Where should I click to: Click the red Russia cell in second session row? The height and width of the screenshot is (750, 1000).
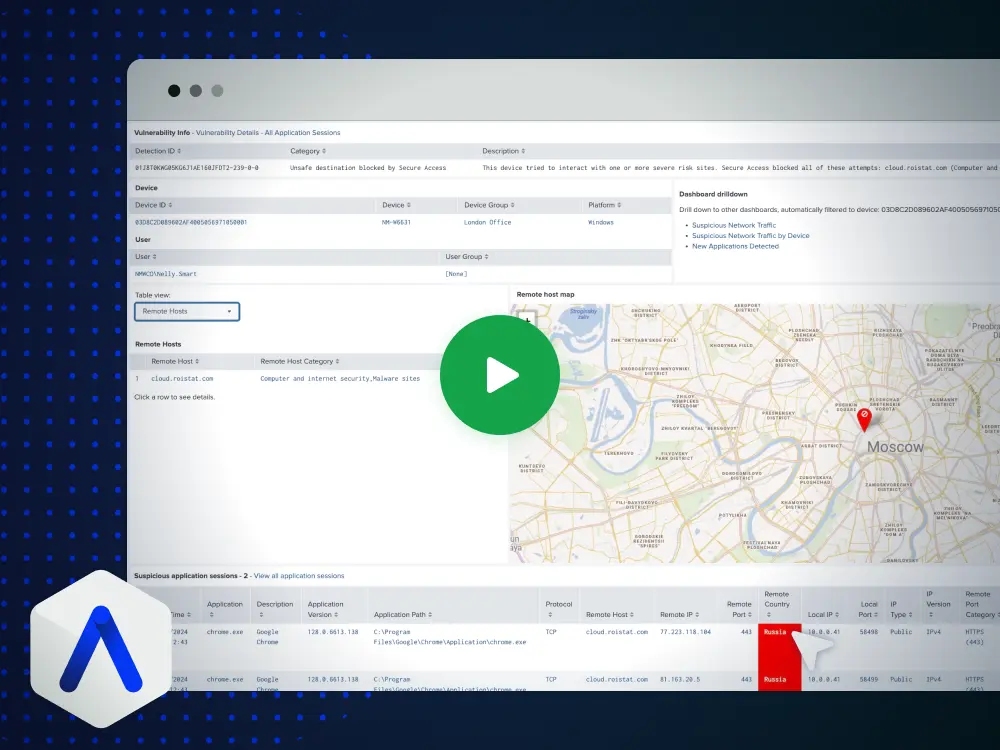tap(779, 680)
